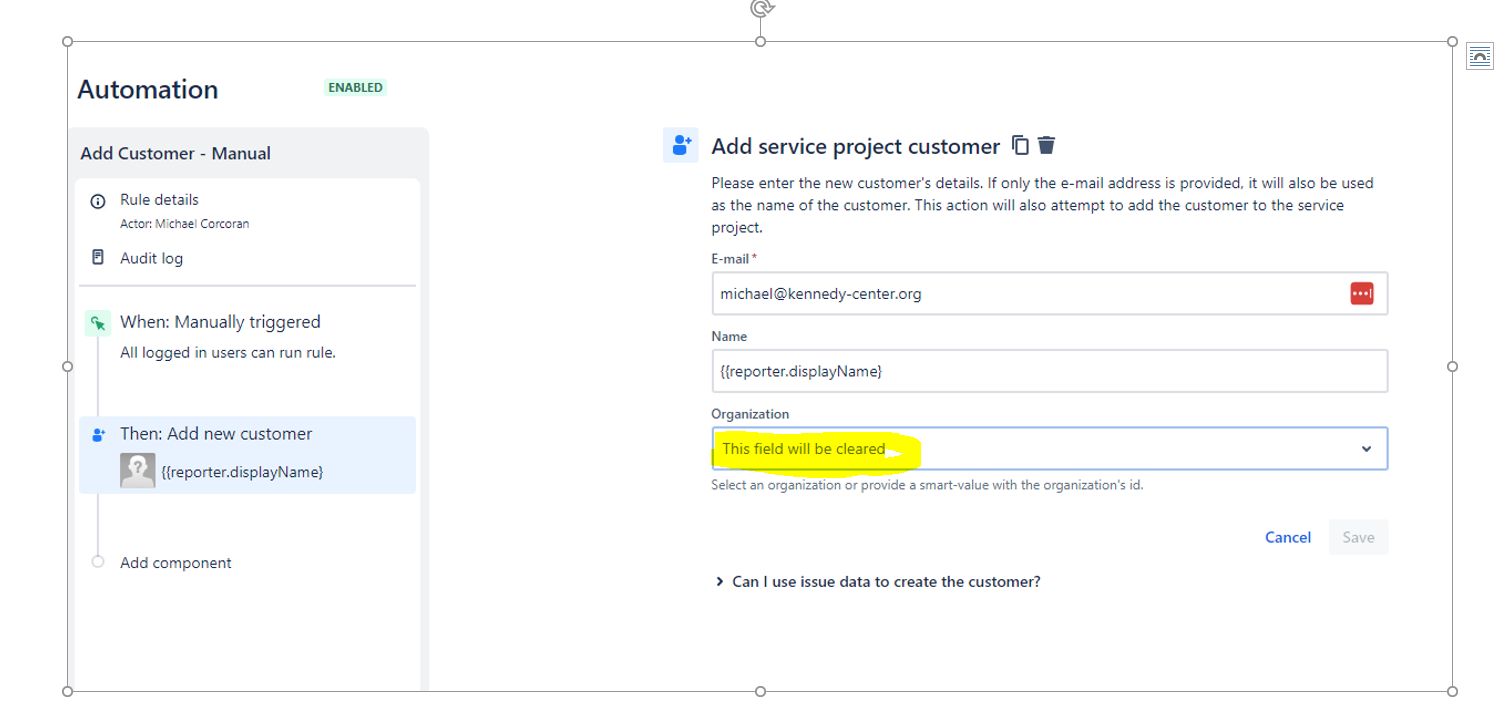This screenshot has height=710, width=1508.
Task: Expand Can I use issue data section
Action: click(x=878, y=582)
